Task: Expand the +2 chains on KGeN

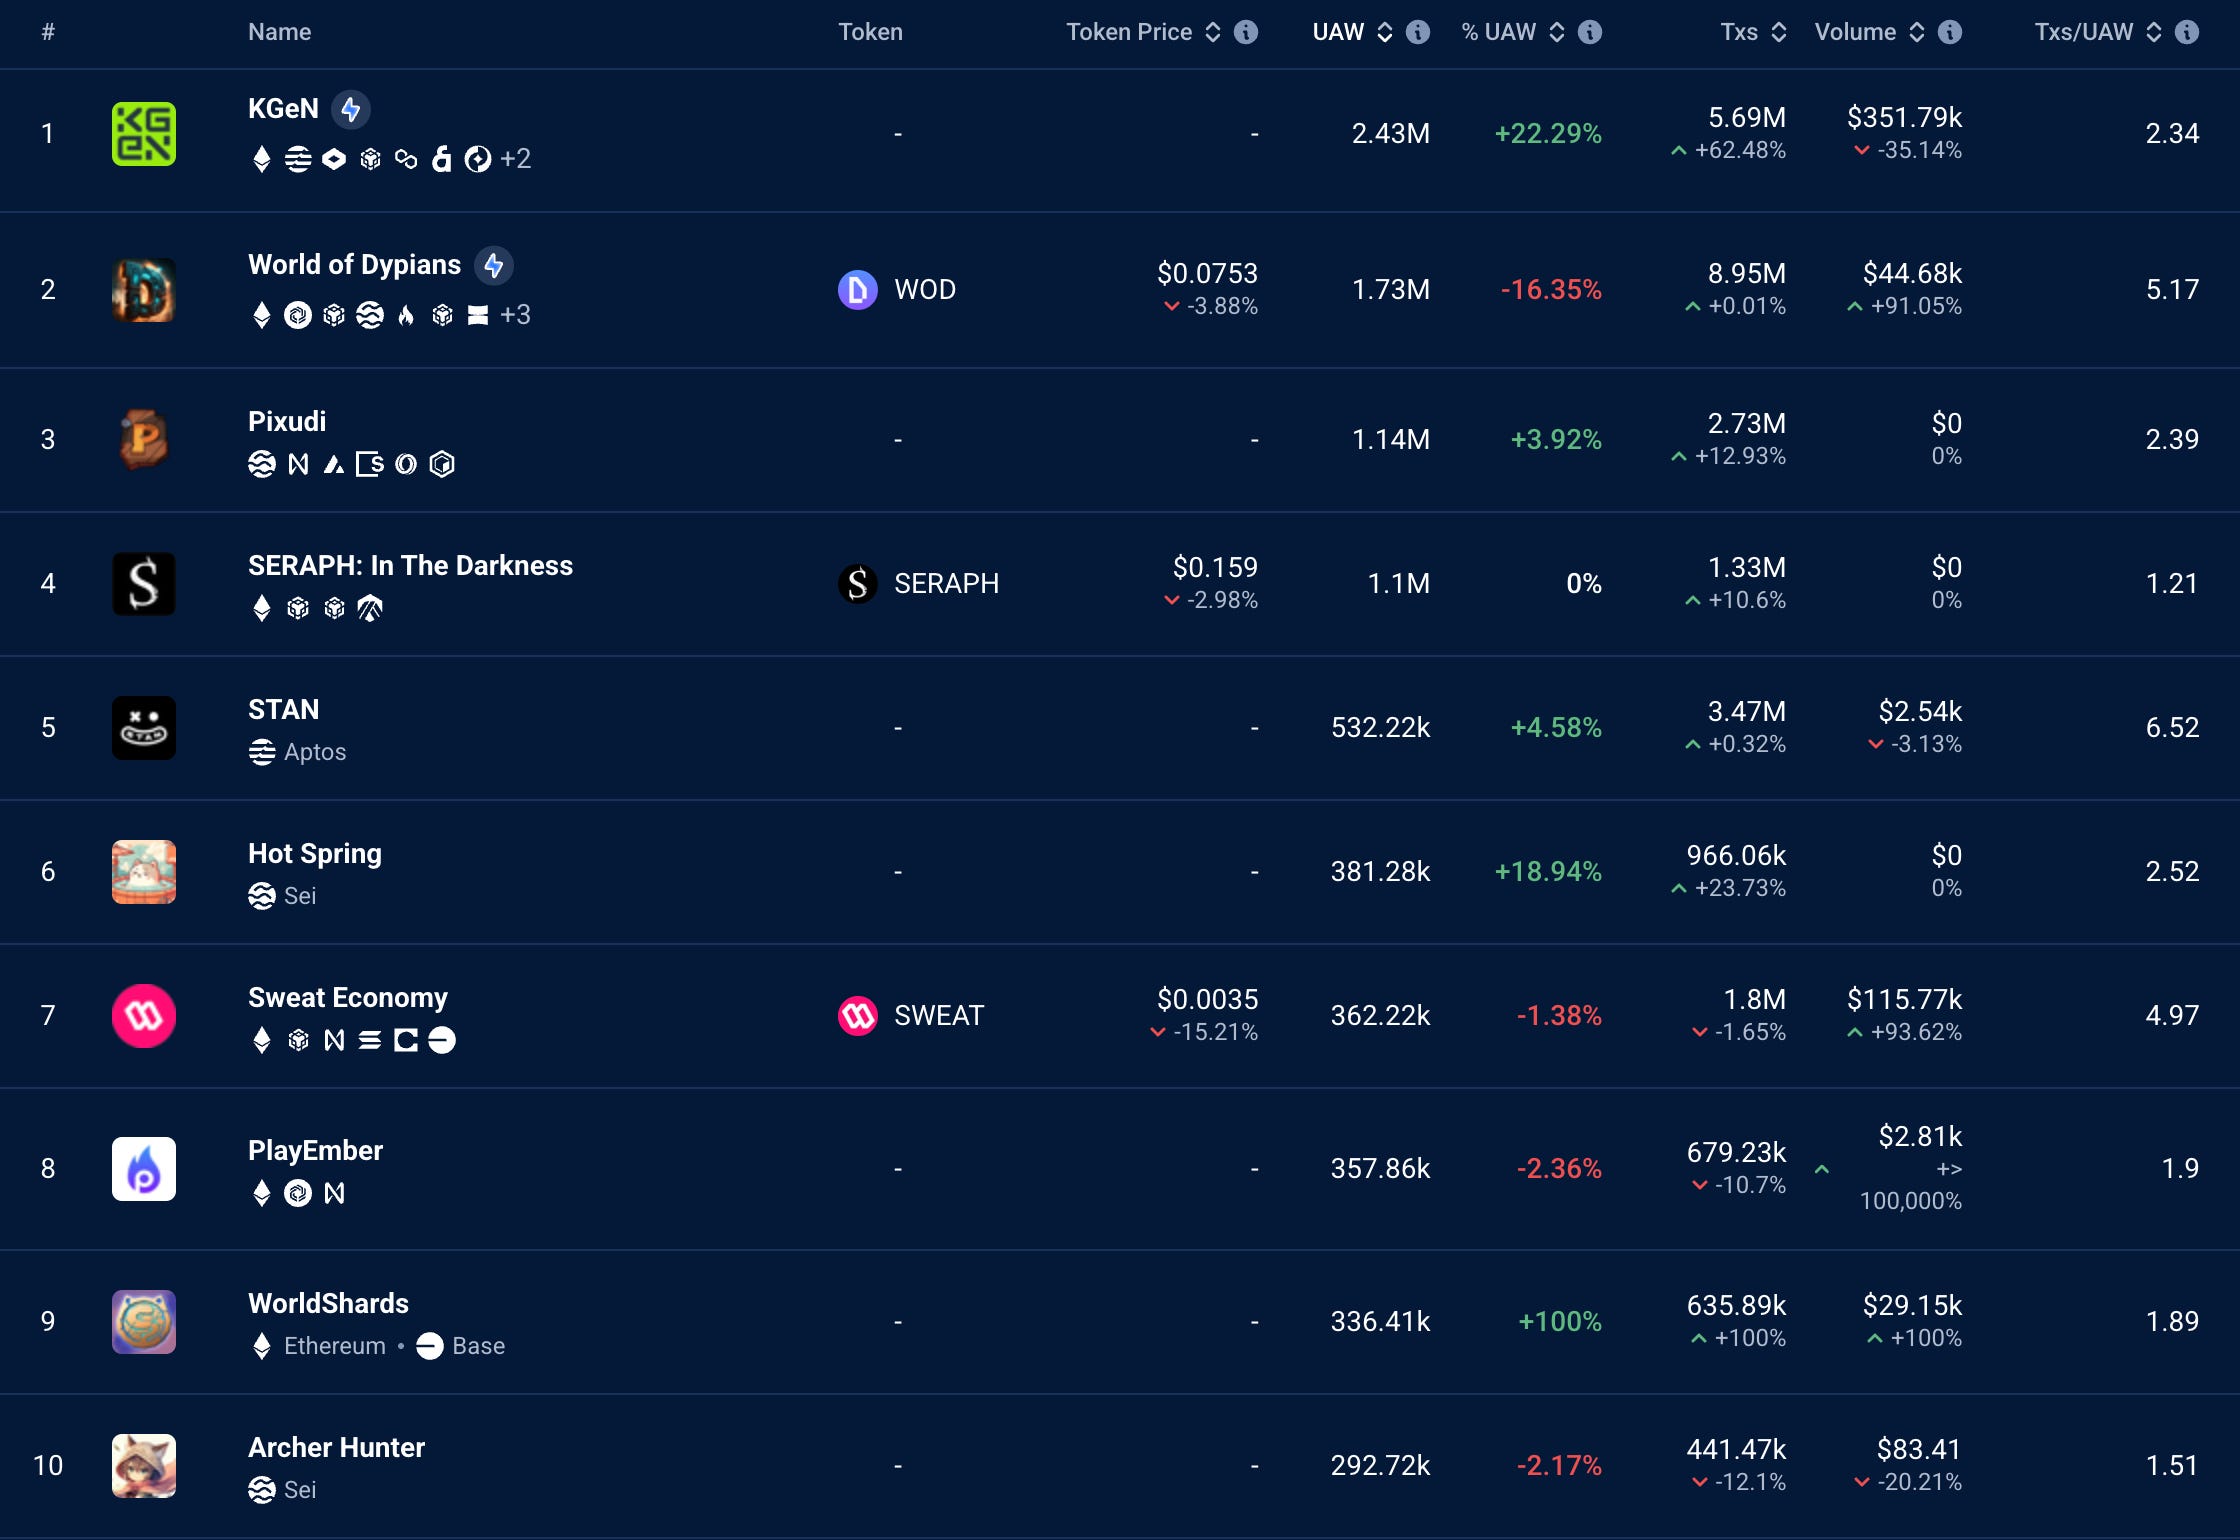Action: (x=515, y=159)
